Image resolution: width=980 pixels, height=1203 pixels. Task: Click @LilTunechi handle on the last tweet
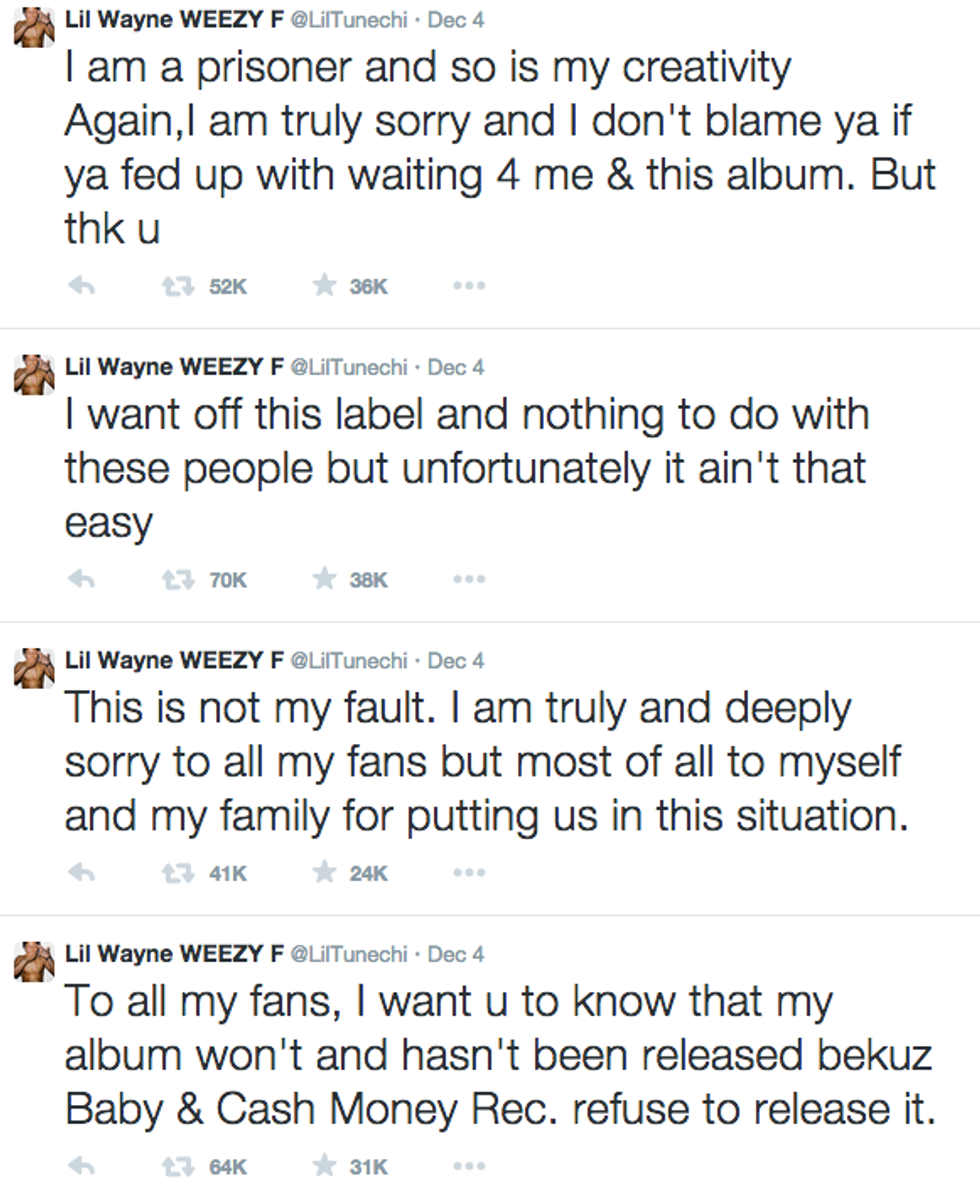click(348, 954)
